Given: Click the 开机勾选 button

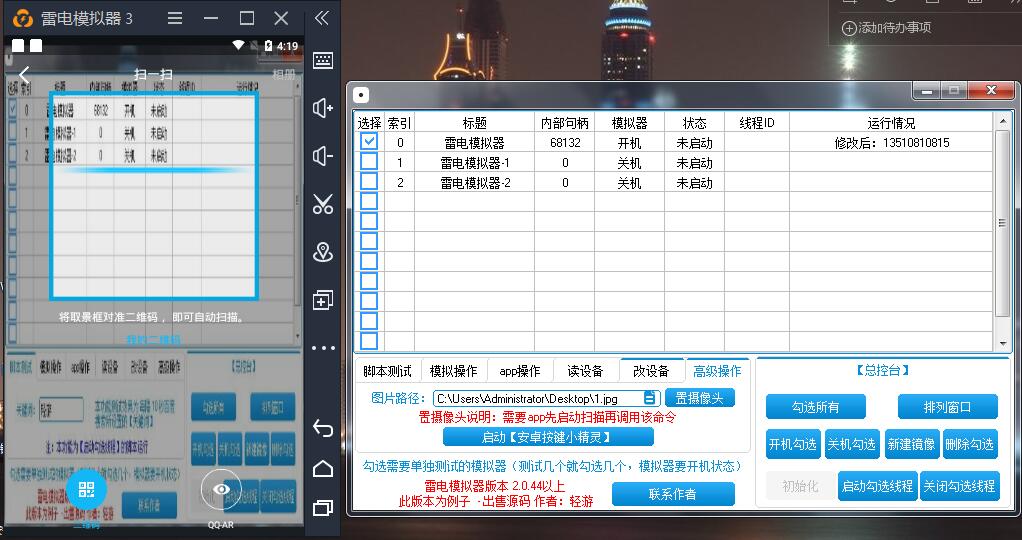Looking at the screenshot, I should click(794, 445).
